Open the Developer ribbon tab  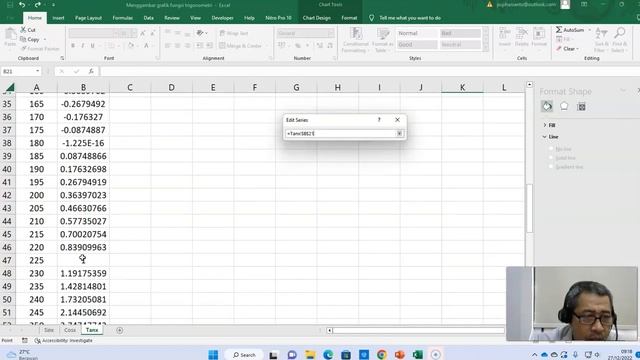click(x=222, y=18)
